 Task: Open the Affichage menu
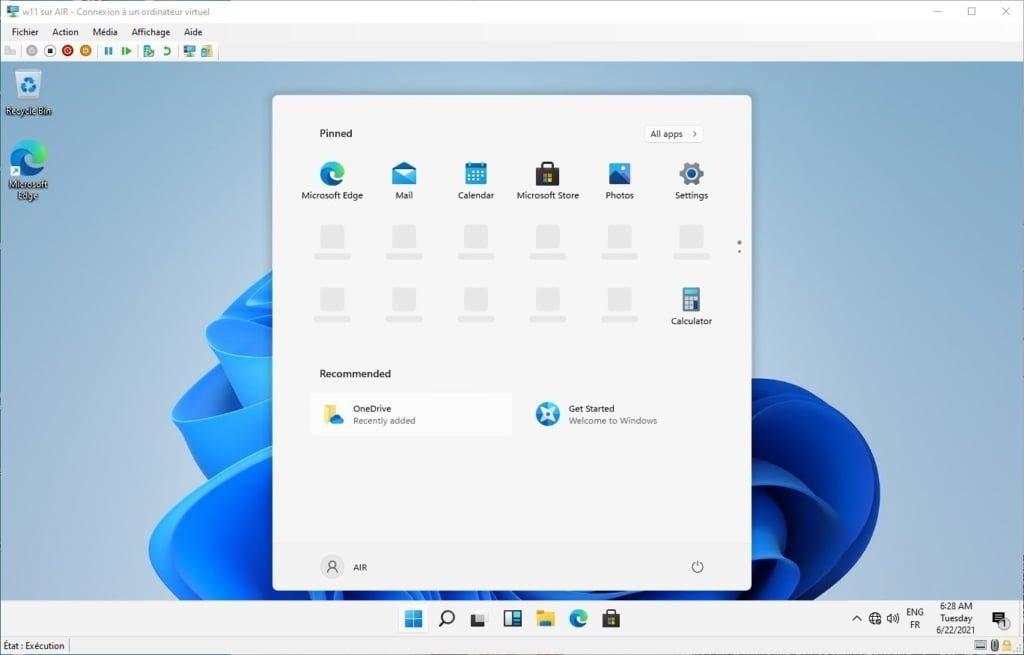[151, 31]
